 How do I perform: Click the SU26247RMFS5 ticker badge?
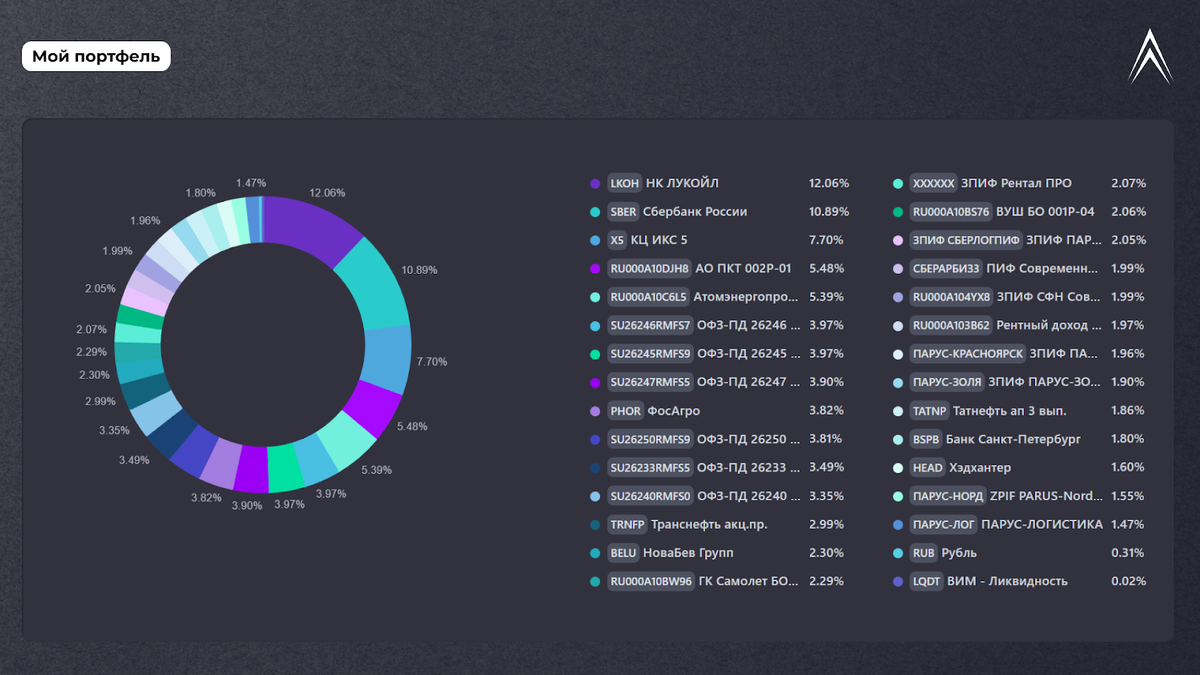click(x=650, y=382)
